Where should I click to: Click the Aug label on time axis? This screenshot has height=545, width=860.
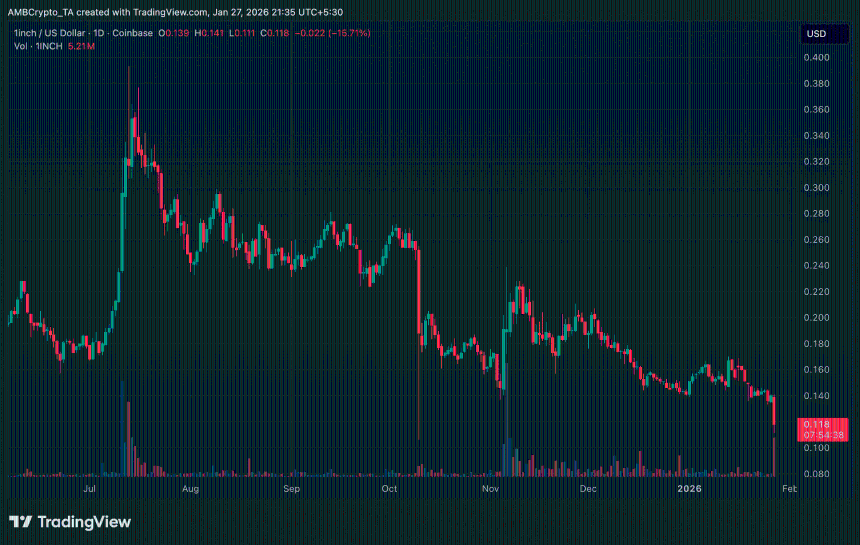(x=191, y=490)
